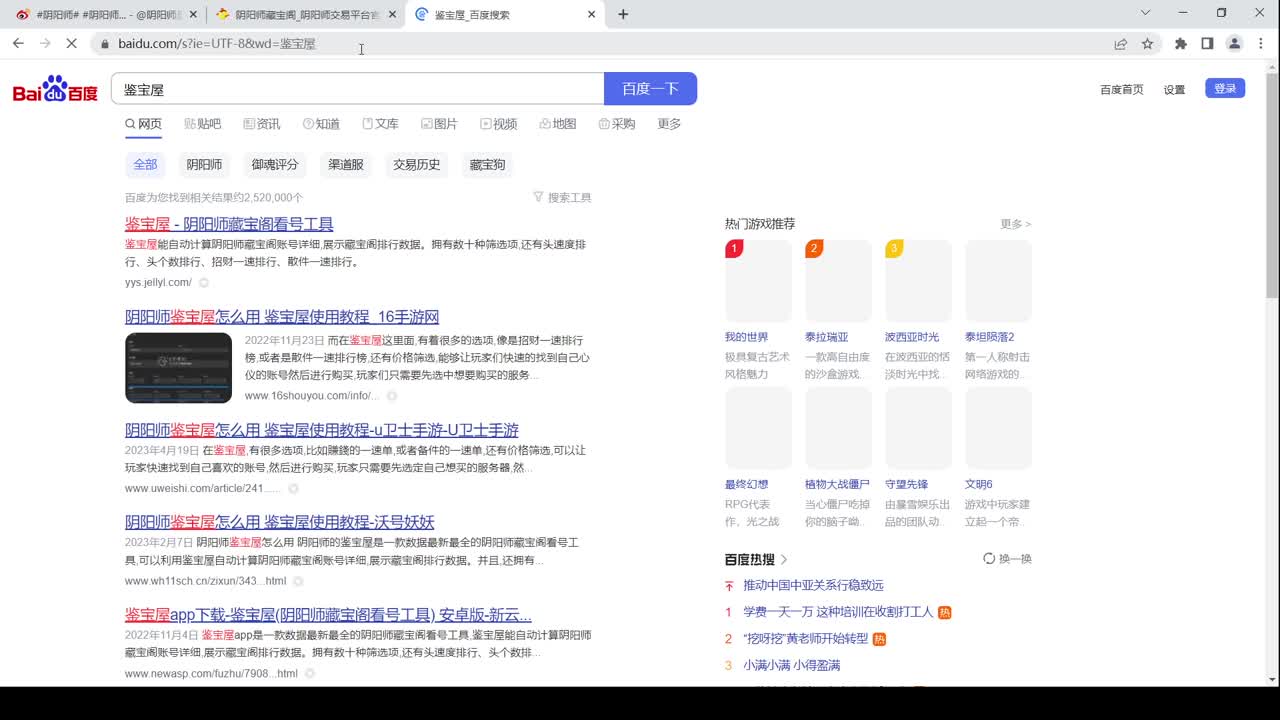Image resolution: width=1280 pixels, height=720 pixels.
Task: Bookmark this page with star icon
Action: point(1147,44)
